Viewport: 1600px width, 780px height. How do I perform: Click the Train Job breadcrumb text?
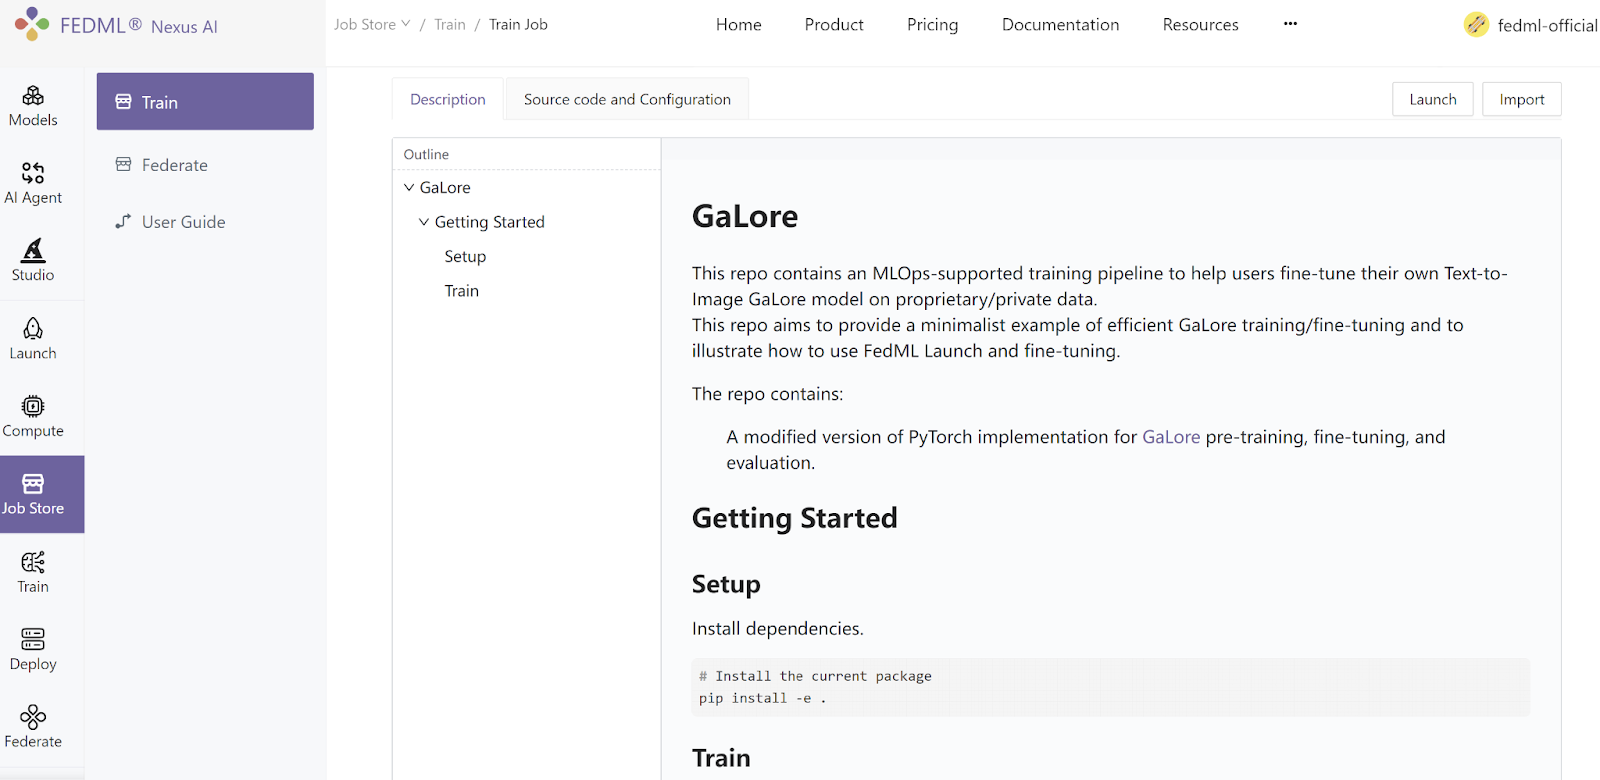point(518,24)
